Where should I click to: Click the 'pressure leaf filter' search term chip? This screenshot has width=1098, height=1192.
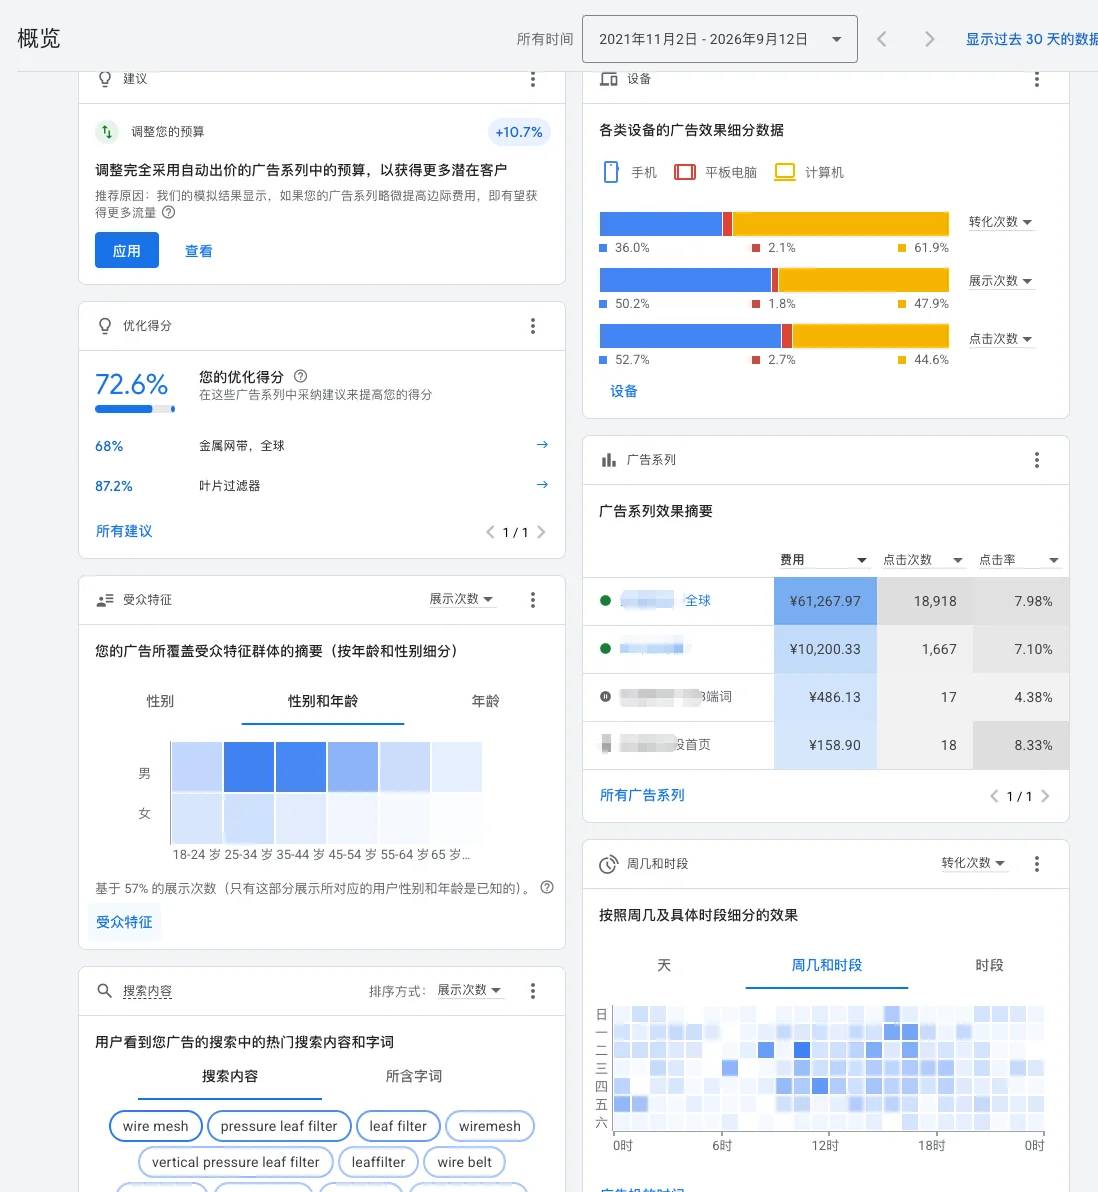(x=279, y=1126)
